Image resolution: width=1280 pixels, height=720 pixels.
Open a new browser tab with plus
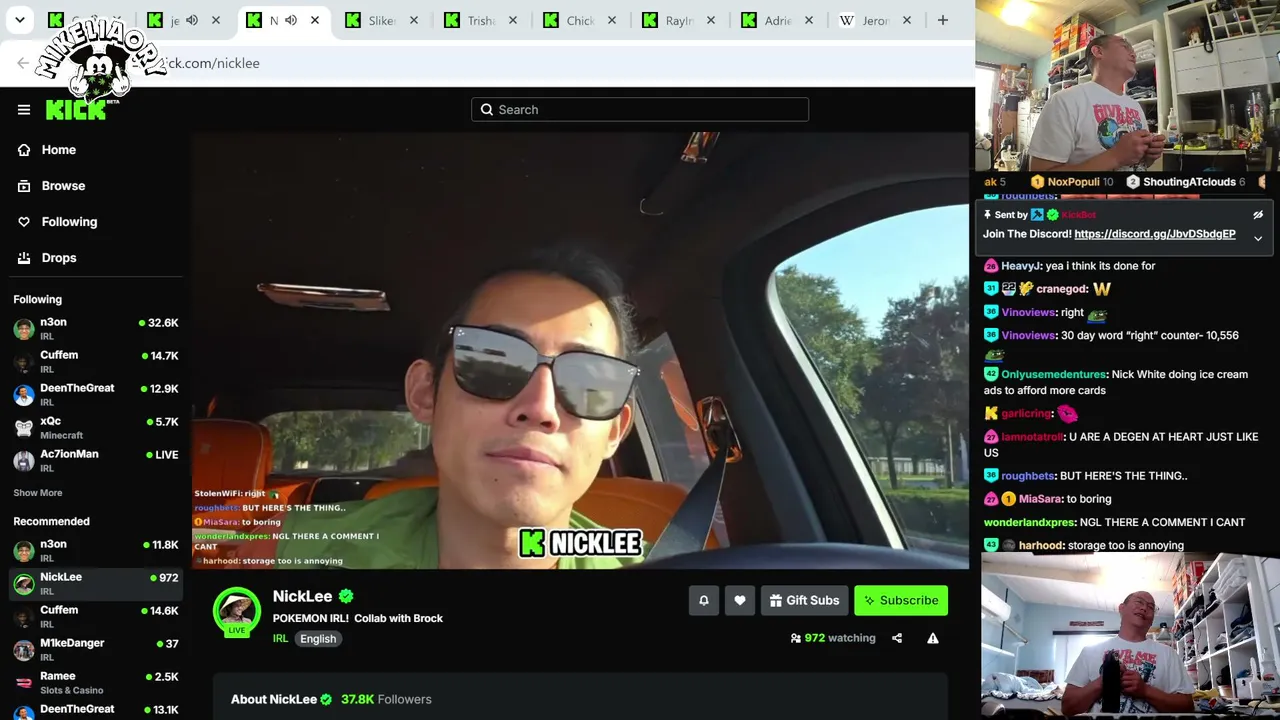point(942,20)
